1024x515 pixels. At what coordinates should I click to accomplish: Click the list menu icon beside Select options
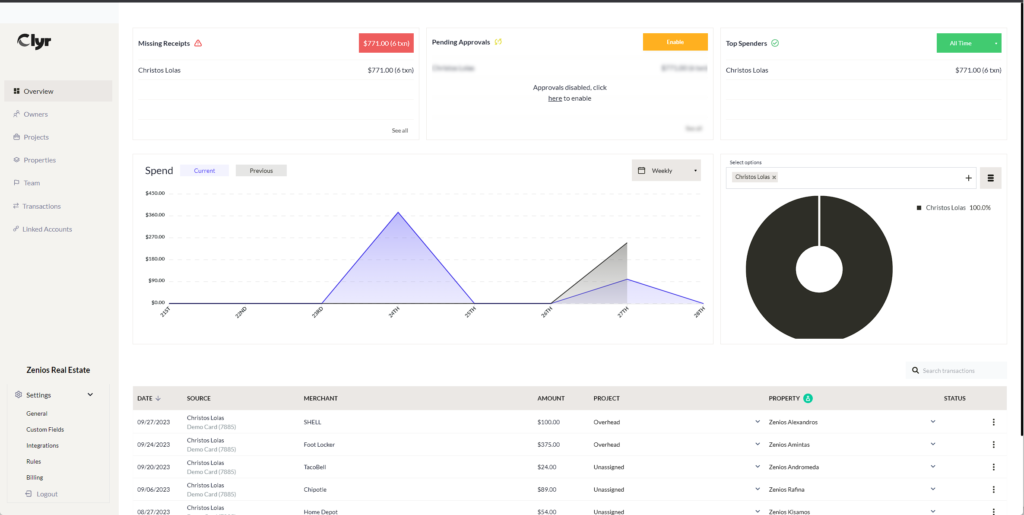(991, 178)
